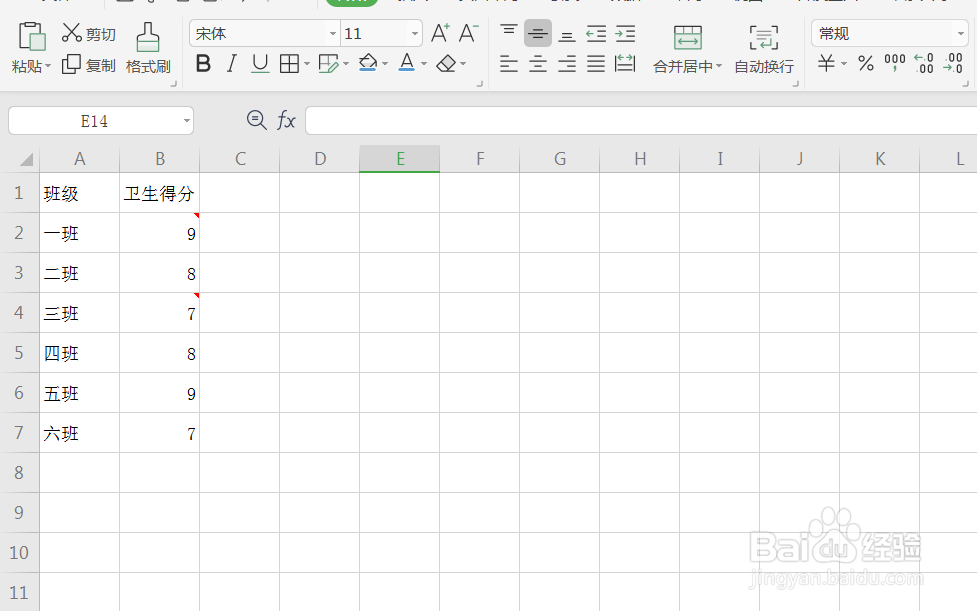Click the Copy (复制) icon
Screen dimensions: 977x611
pyautogui.click(x=71, y=64)
